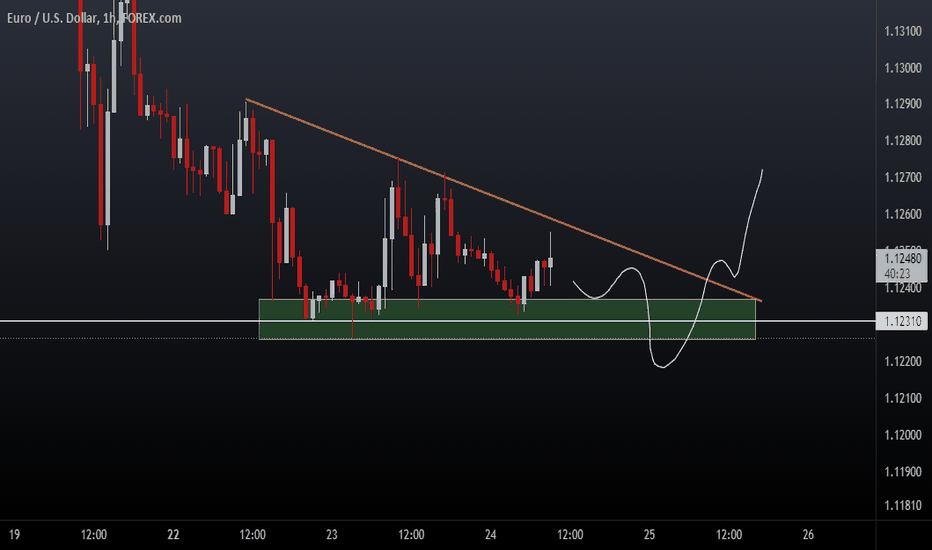Click the date label 24 on time axis

(x=490, y=535)
